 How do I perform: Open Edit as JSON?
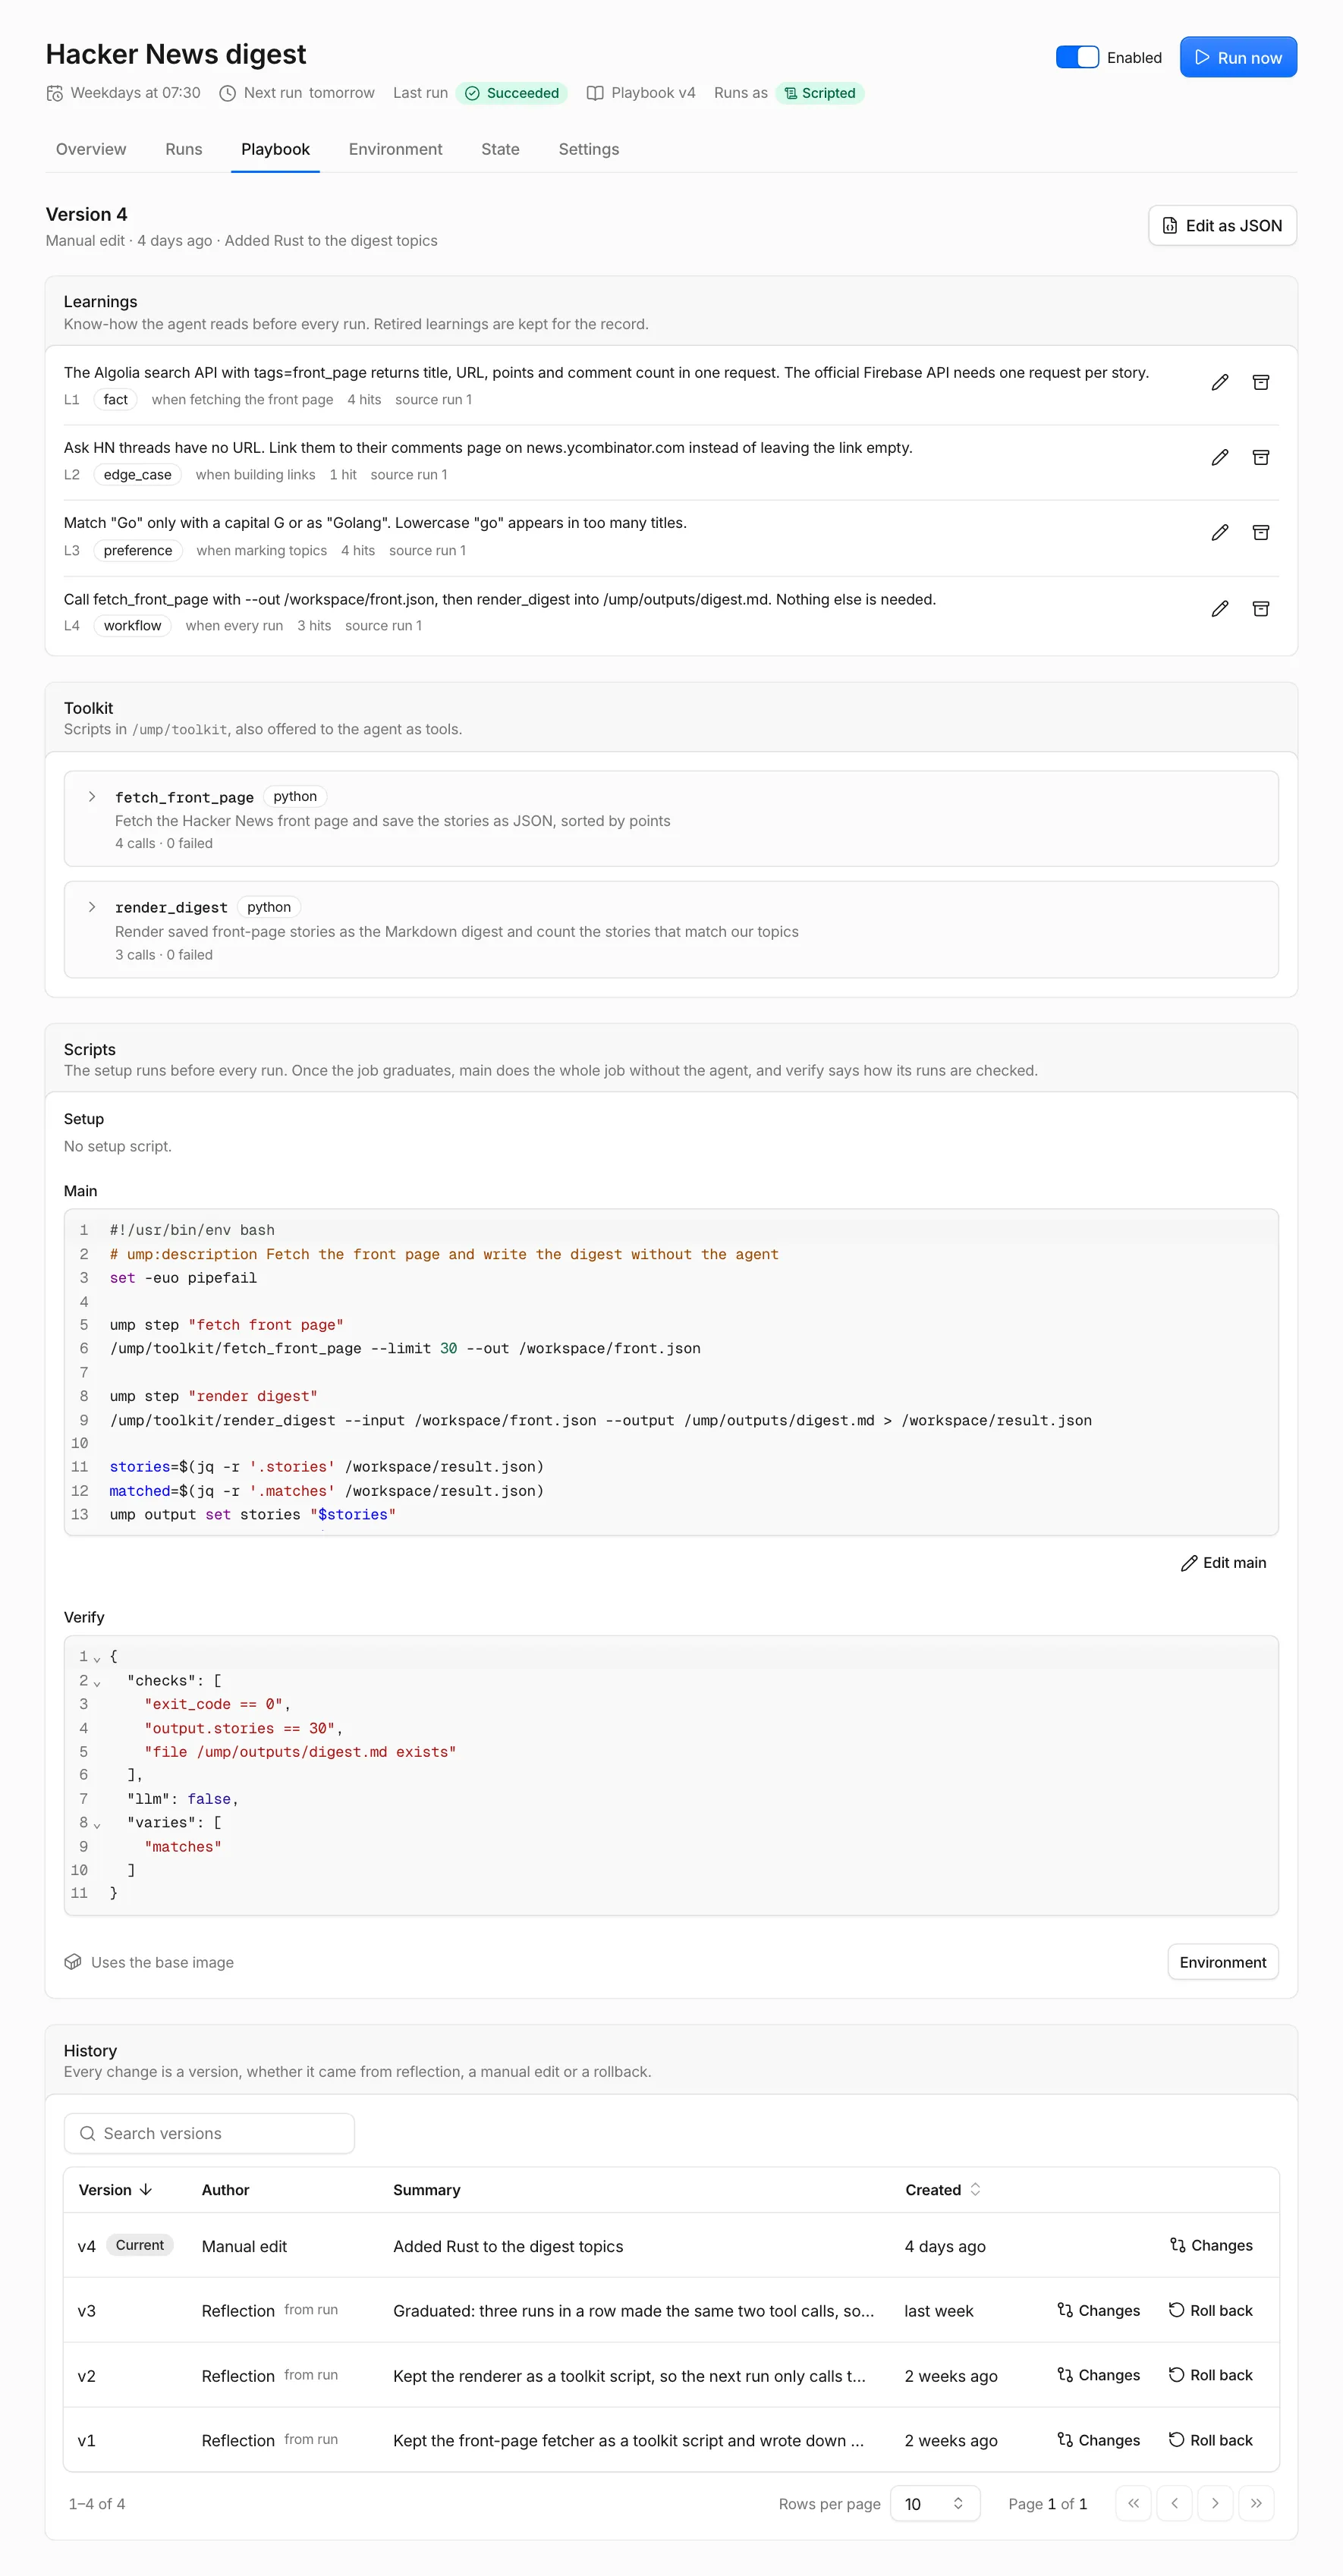(x=1222, y=226)
